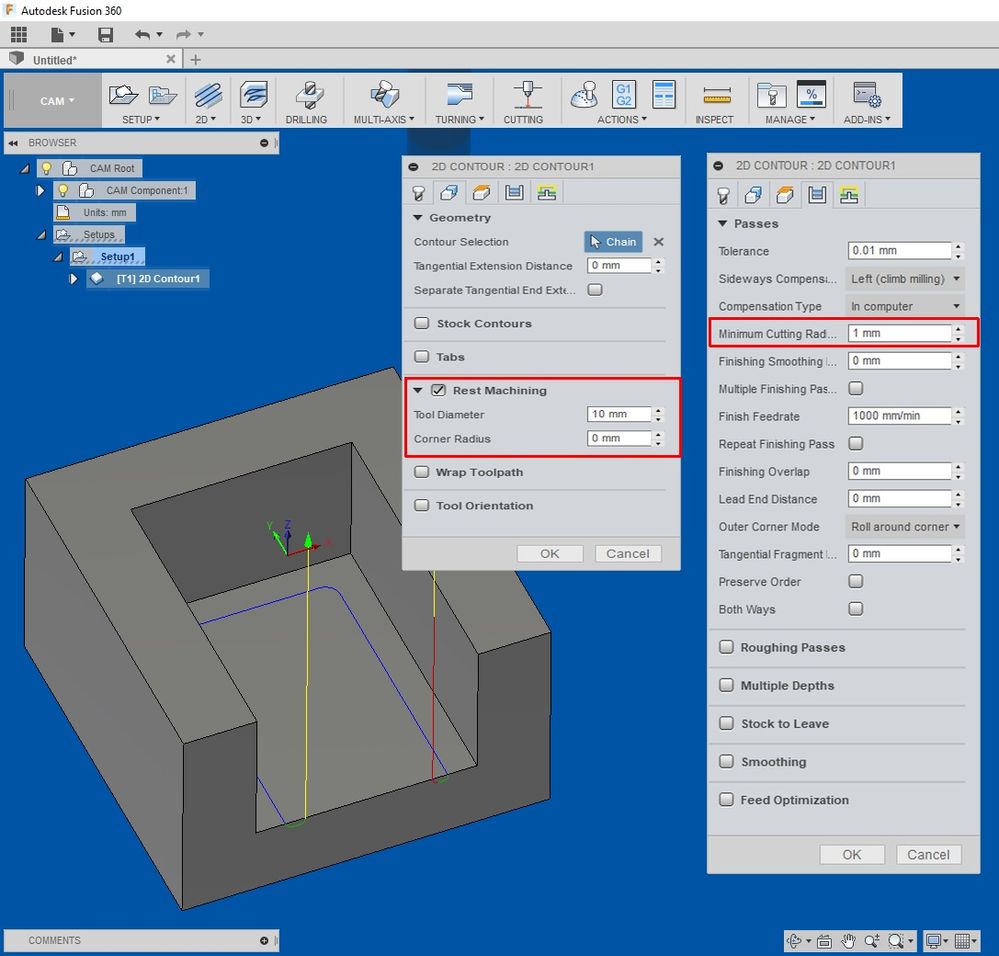Screen dimensions: 999x956
Task: Enable the Tool Orientation checkbox
Action: (x=422, y=505)
